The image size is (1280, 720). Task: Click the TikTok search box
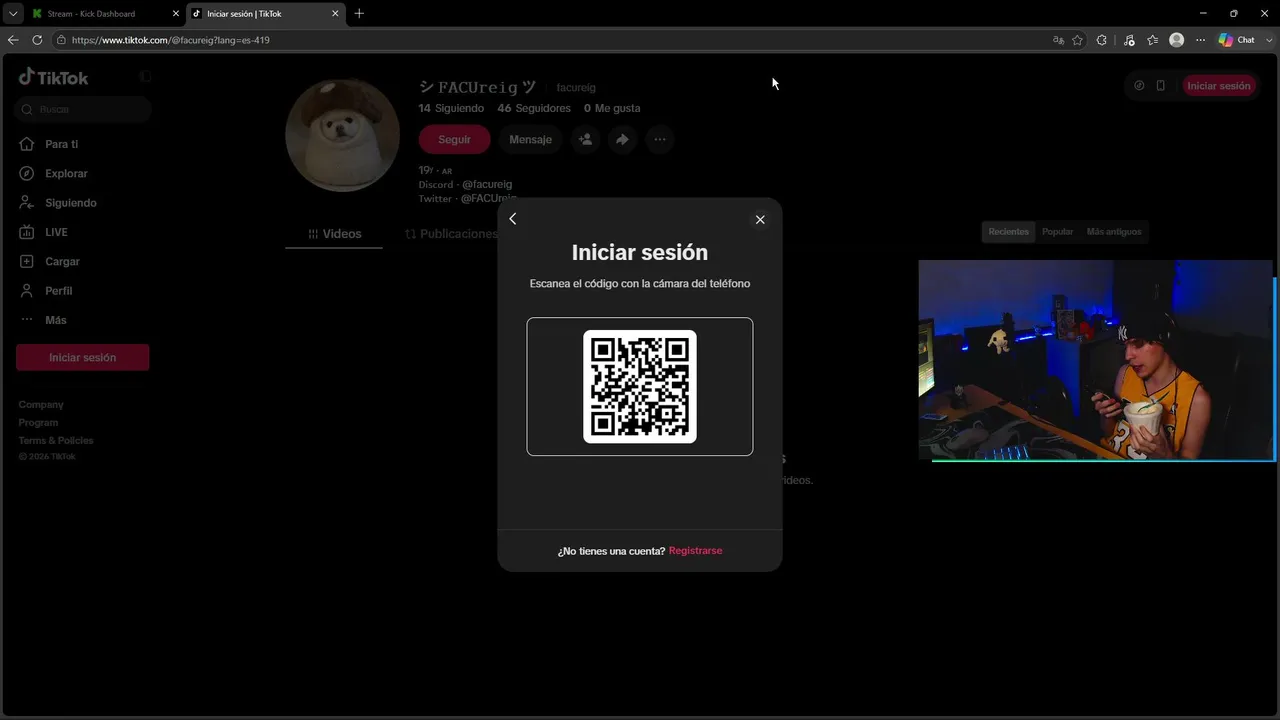(83, 109)
